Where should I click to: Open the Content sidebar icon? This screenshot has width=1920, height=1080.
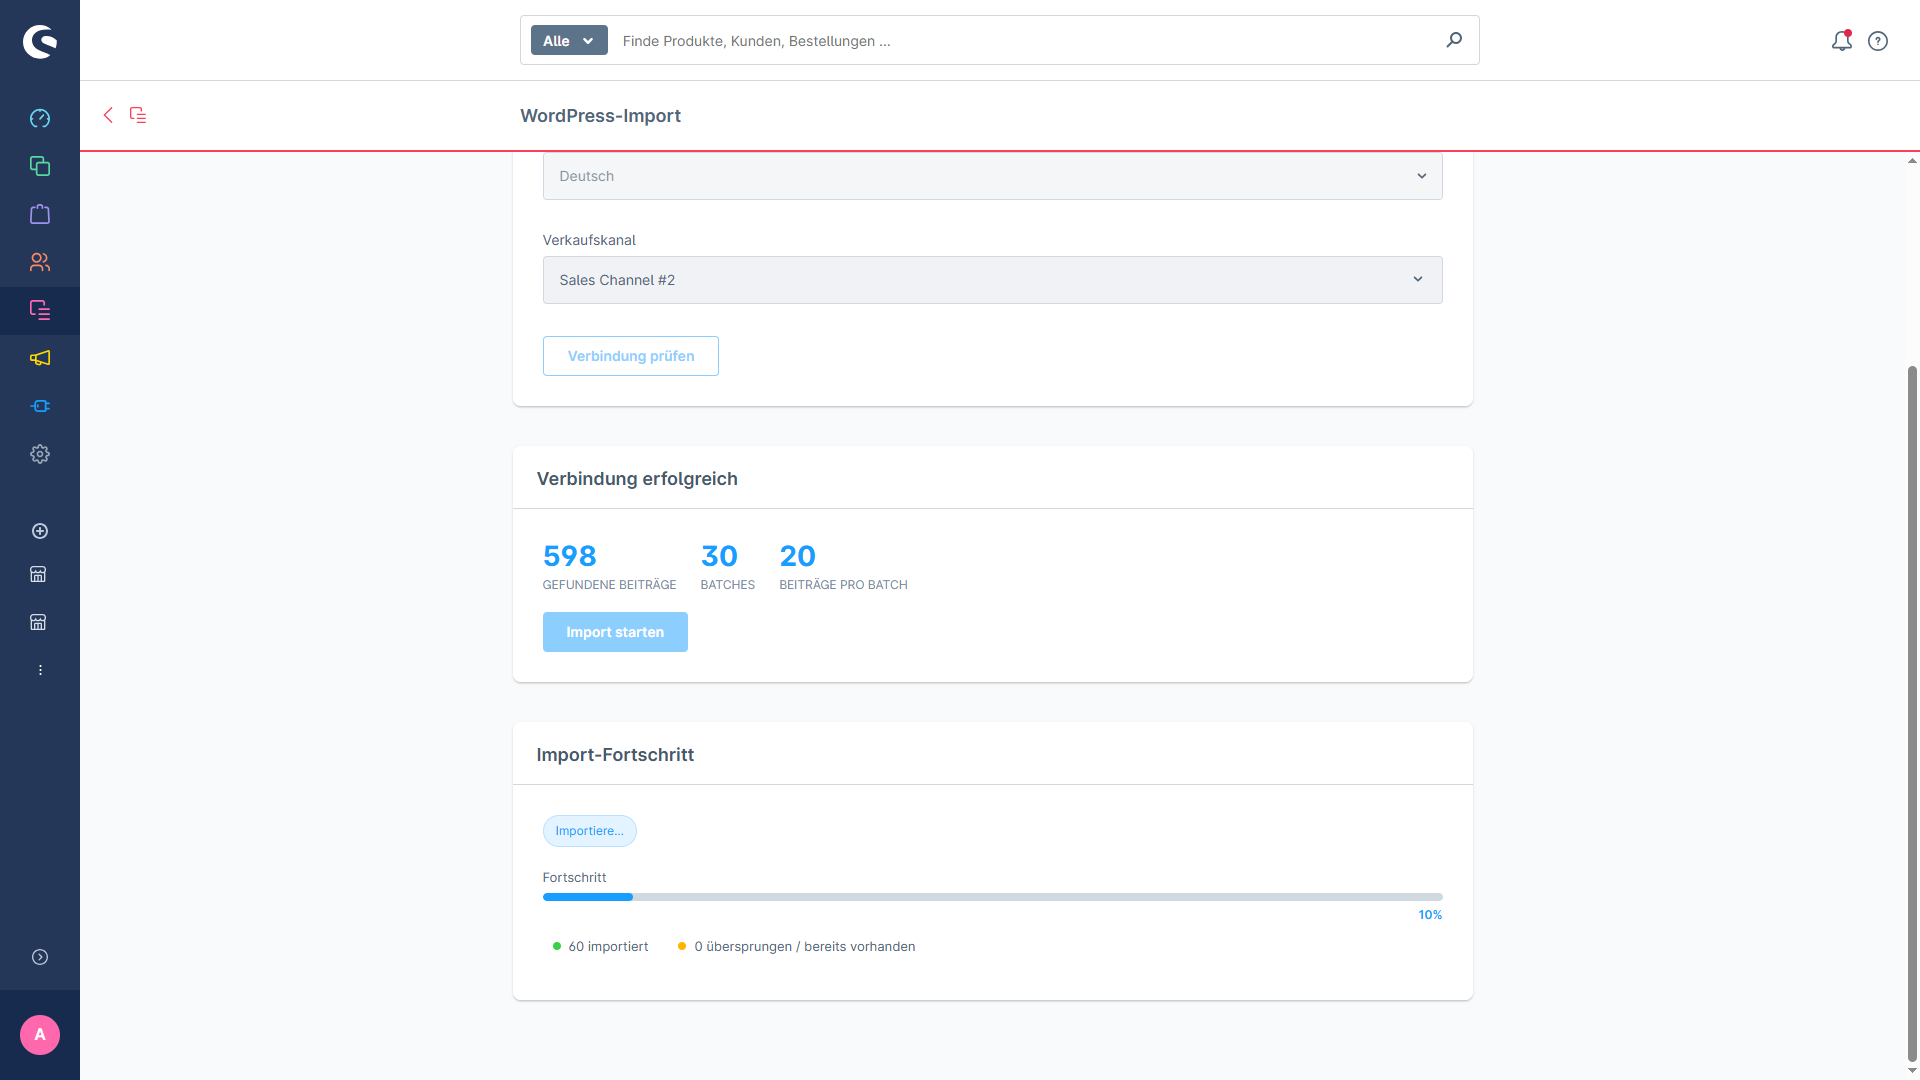(x=40, y=310)
